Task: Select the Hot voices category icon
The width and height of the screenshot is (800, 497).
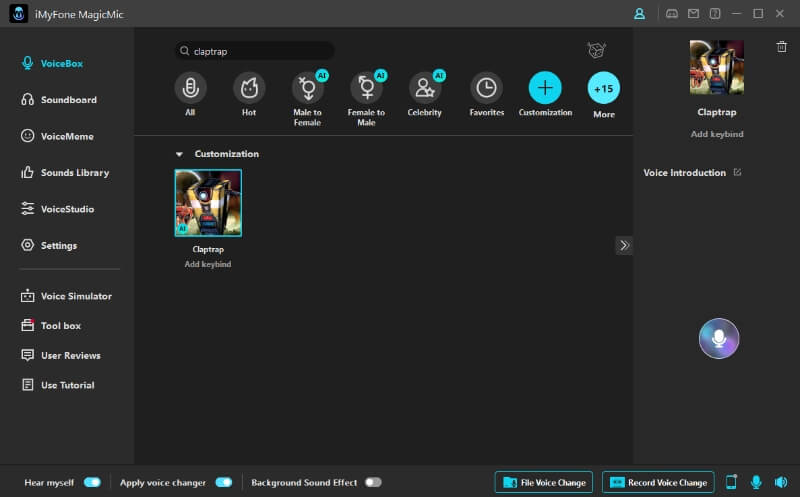Action: (249, 88)
